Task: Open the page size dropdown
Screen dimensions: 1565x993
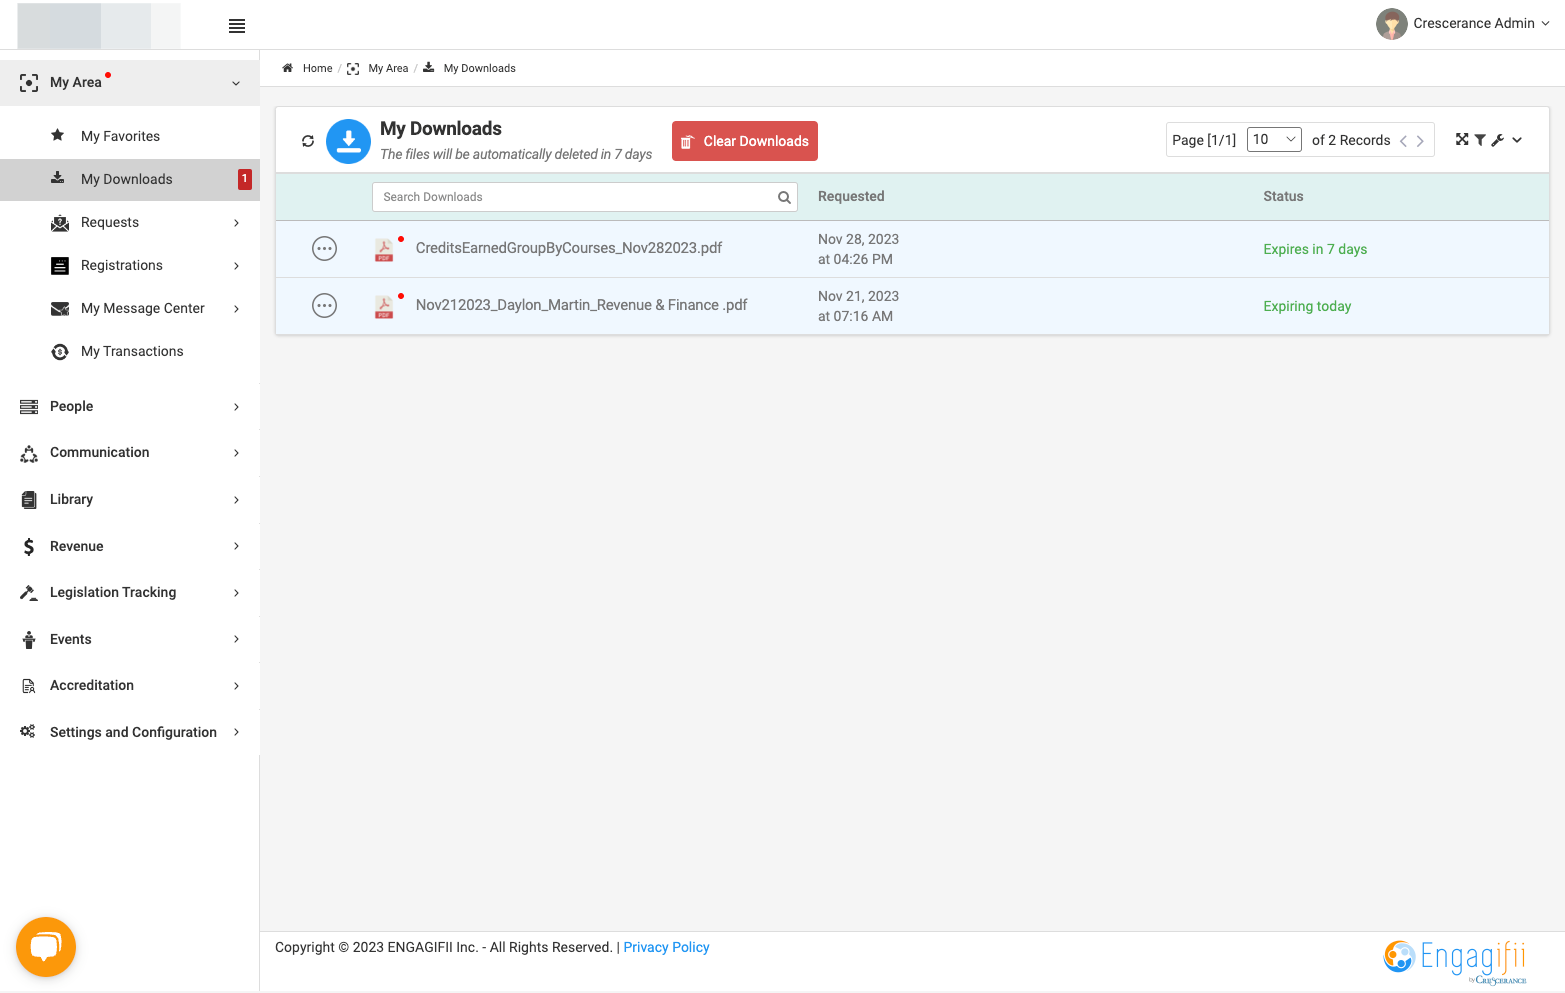Action: 1274,140
